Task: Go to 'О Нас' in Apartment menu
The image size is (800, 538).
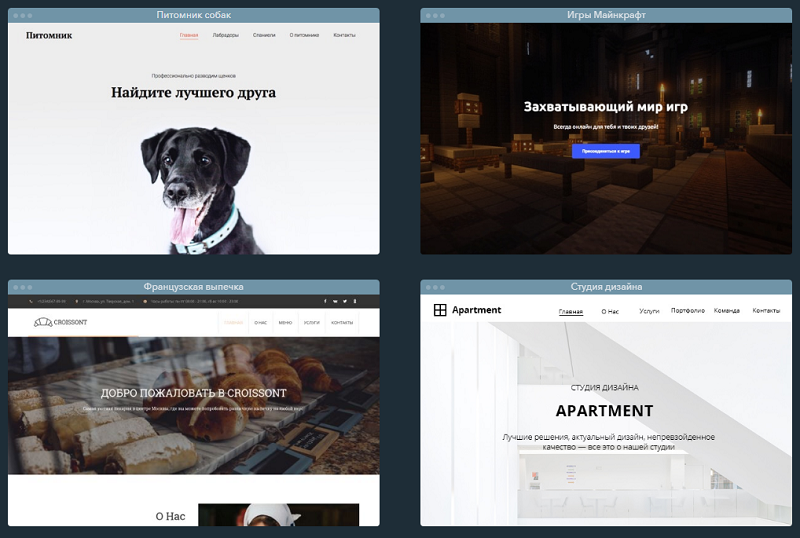Action: 610,311
